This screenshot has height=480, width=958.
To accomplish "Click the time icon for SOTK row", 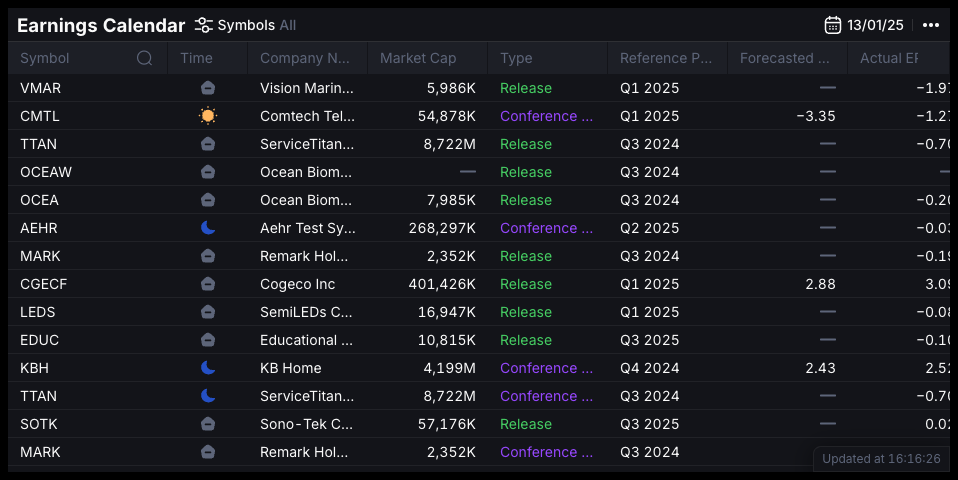I will pos(208,424).
